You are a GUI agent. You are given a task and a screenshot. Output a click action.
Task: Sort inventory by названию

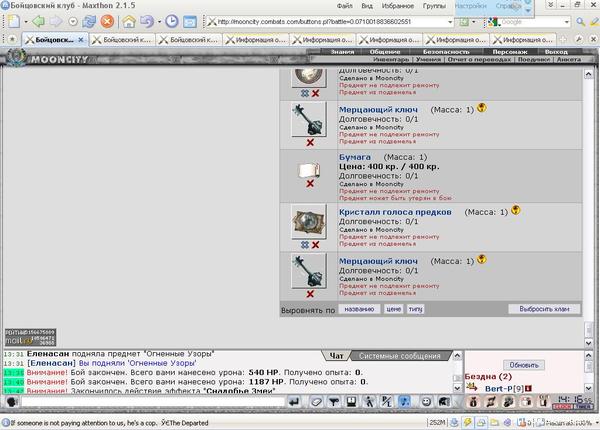coord(359,309)
